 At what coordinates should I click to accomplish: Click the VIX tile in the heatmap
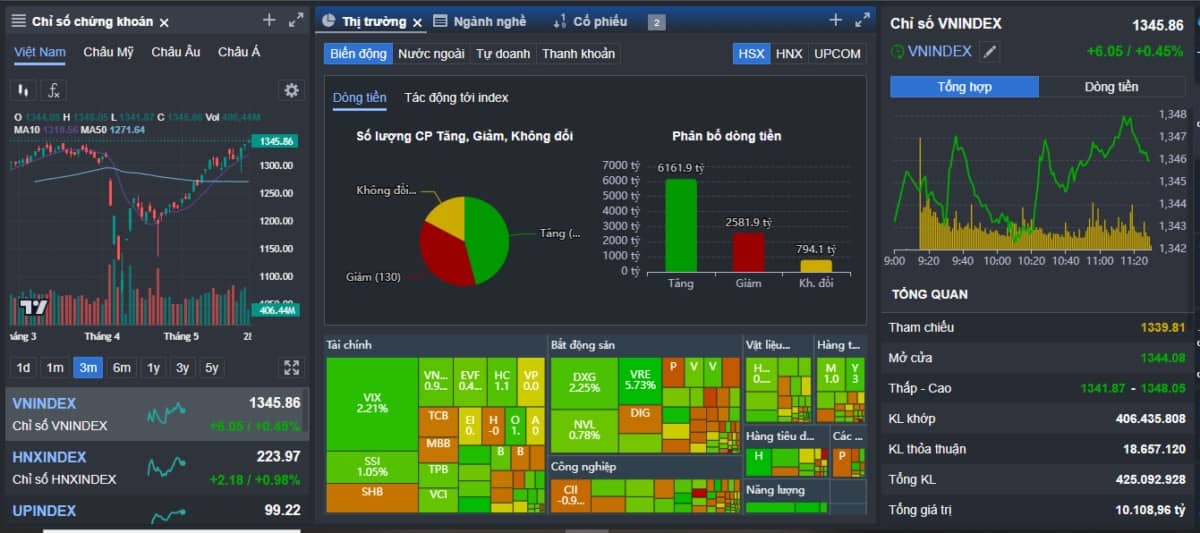(x=371, y=404)
